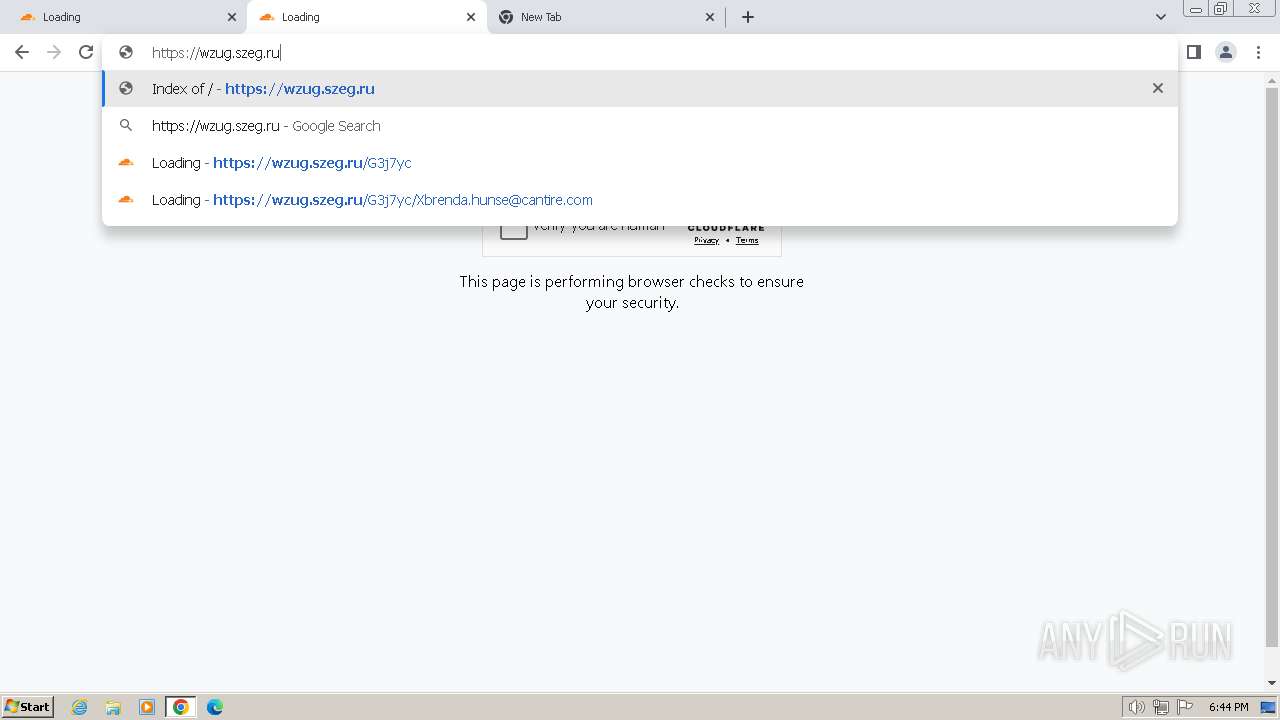Launch Microsoft Edge from the taskbar
Image resolution: width=1280 pixels, height=720 pixels.
coord(215,707)
